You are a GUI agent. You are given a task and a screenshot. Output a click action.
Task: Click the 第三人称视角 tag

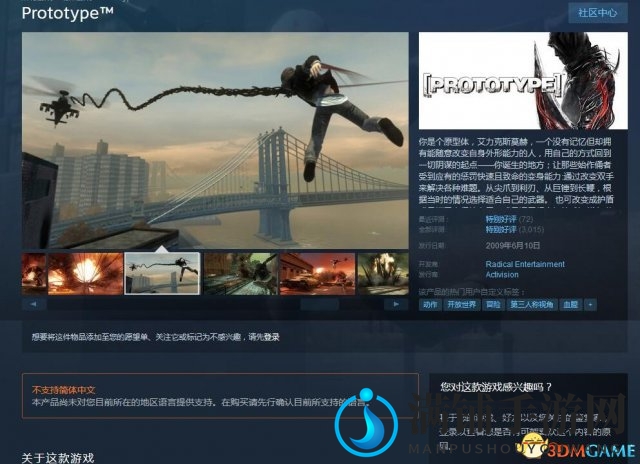(x=532, y=305)
